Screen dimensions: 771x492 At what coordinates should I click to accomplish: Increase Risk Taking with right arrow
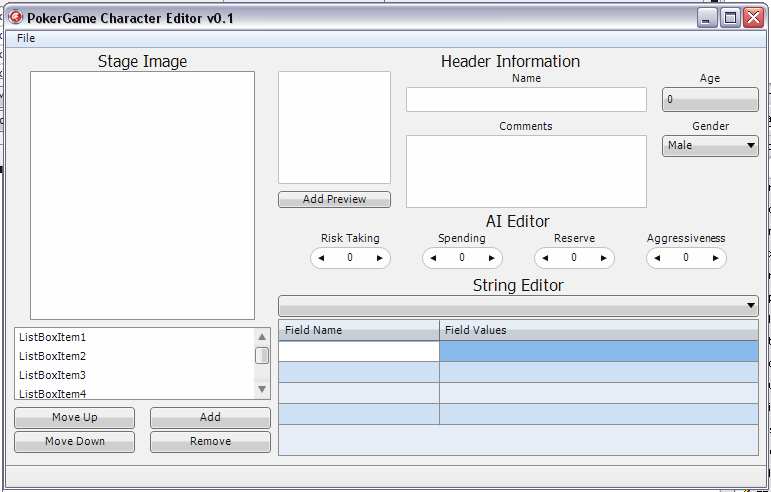coord(379,258)
